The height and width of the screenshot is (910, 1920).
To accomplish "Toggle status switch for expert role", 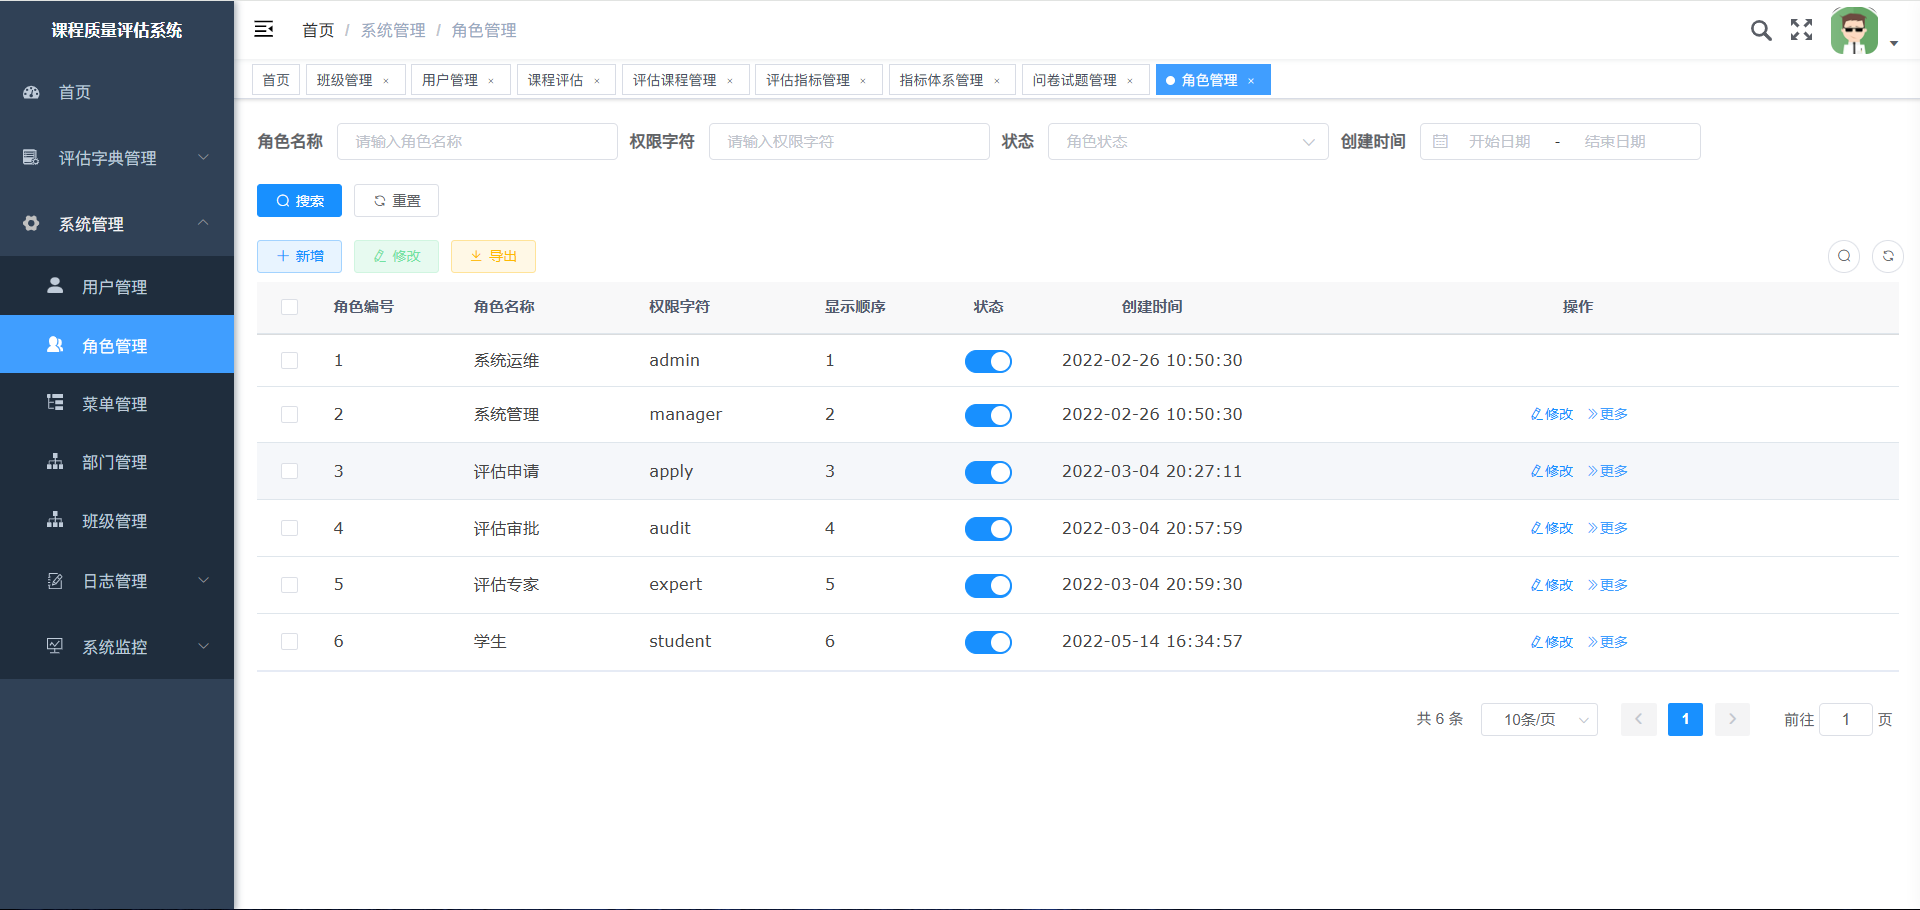I will click(x=988, y=586).
